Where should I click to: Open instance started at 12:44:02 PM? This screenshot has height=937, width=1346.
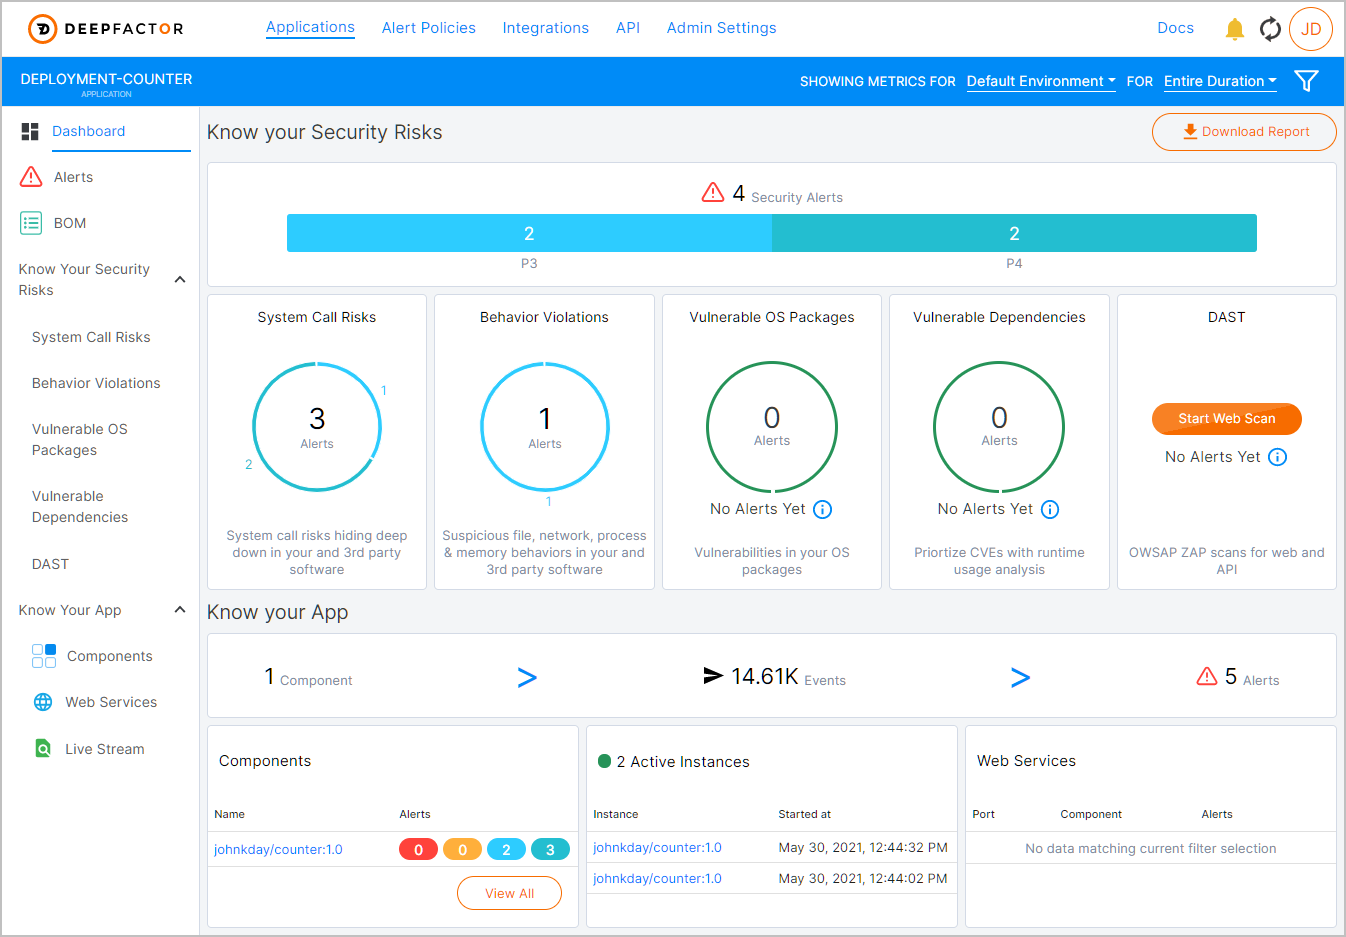coord(657,879)
